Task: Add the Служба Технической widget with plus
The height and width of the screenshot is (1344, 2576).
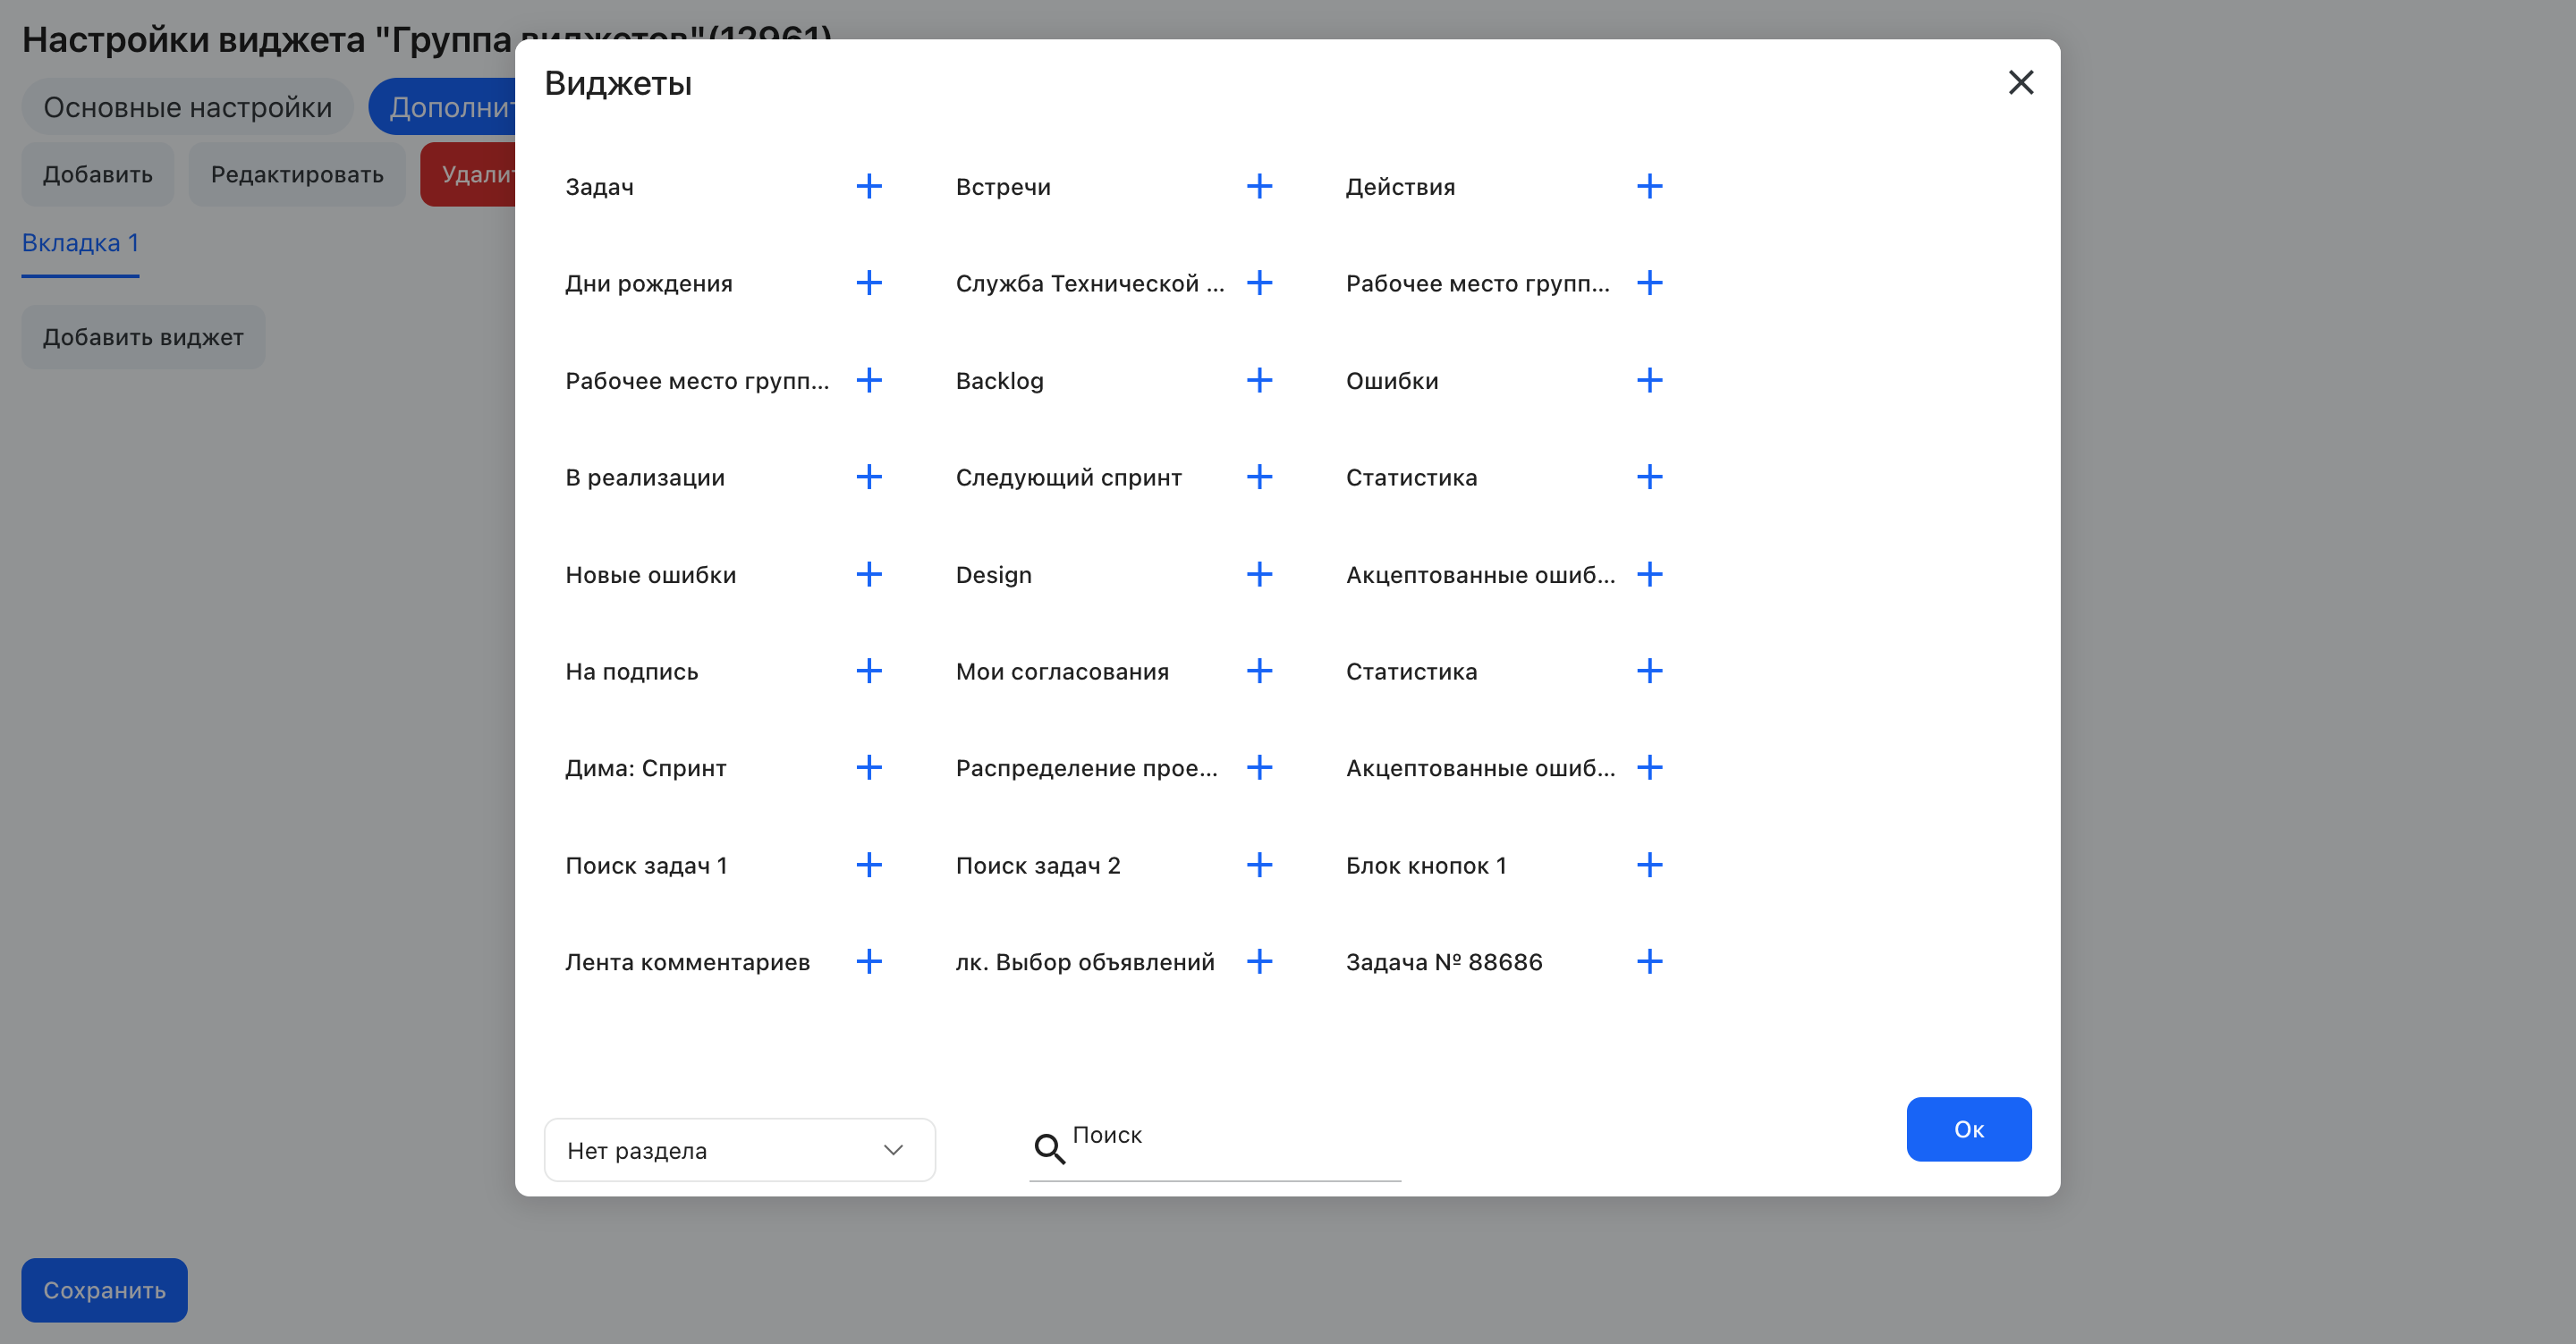Action: click(1259, 283)
